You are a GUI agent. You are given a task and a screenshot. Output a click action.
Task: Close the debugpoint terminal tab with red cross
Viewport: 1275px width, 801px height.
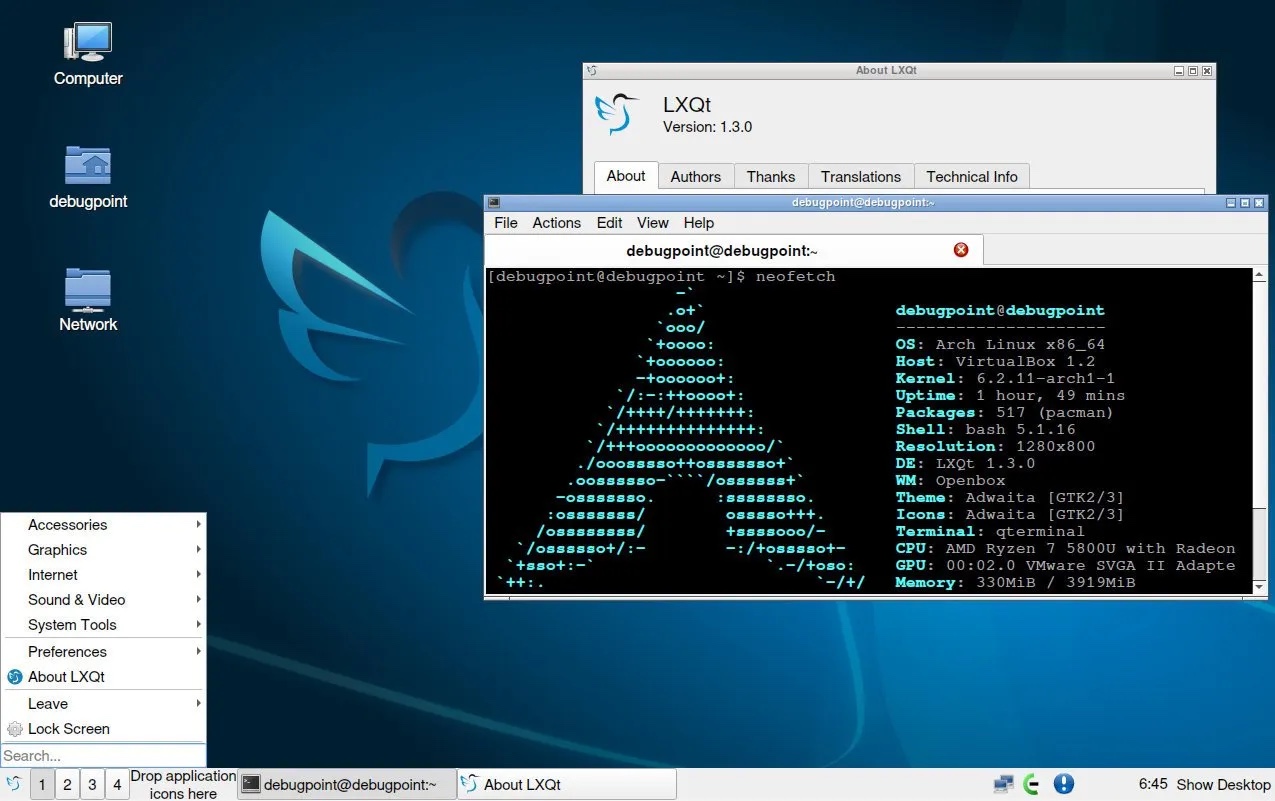(x=960, y=250)
